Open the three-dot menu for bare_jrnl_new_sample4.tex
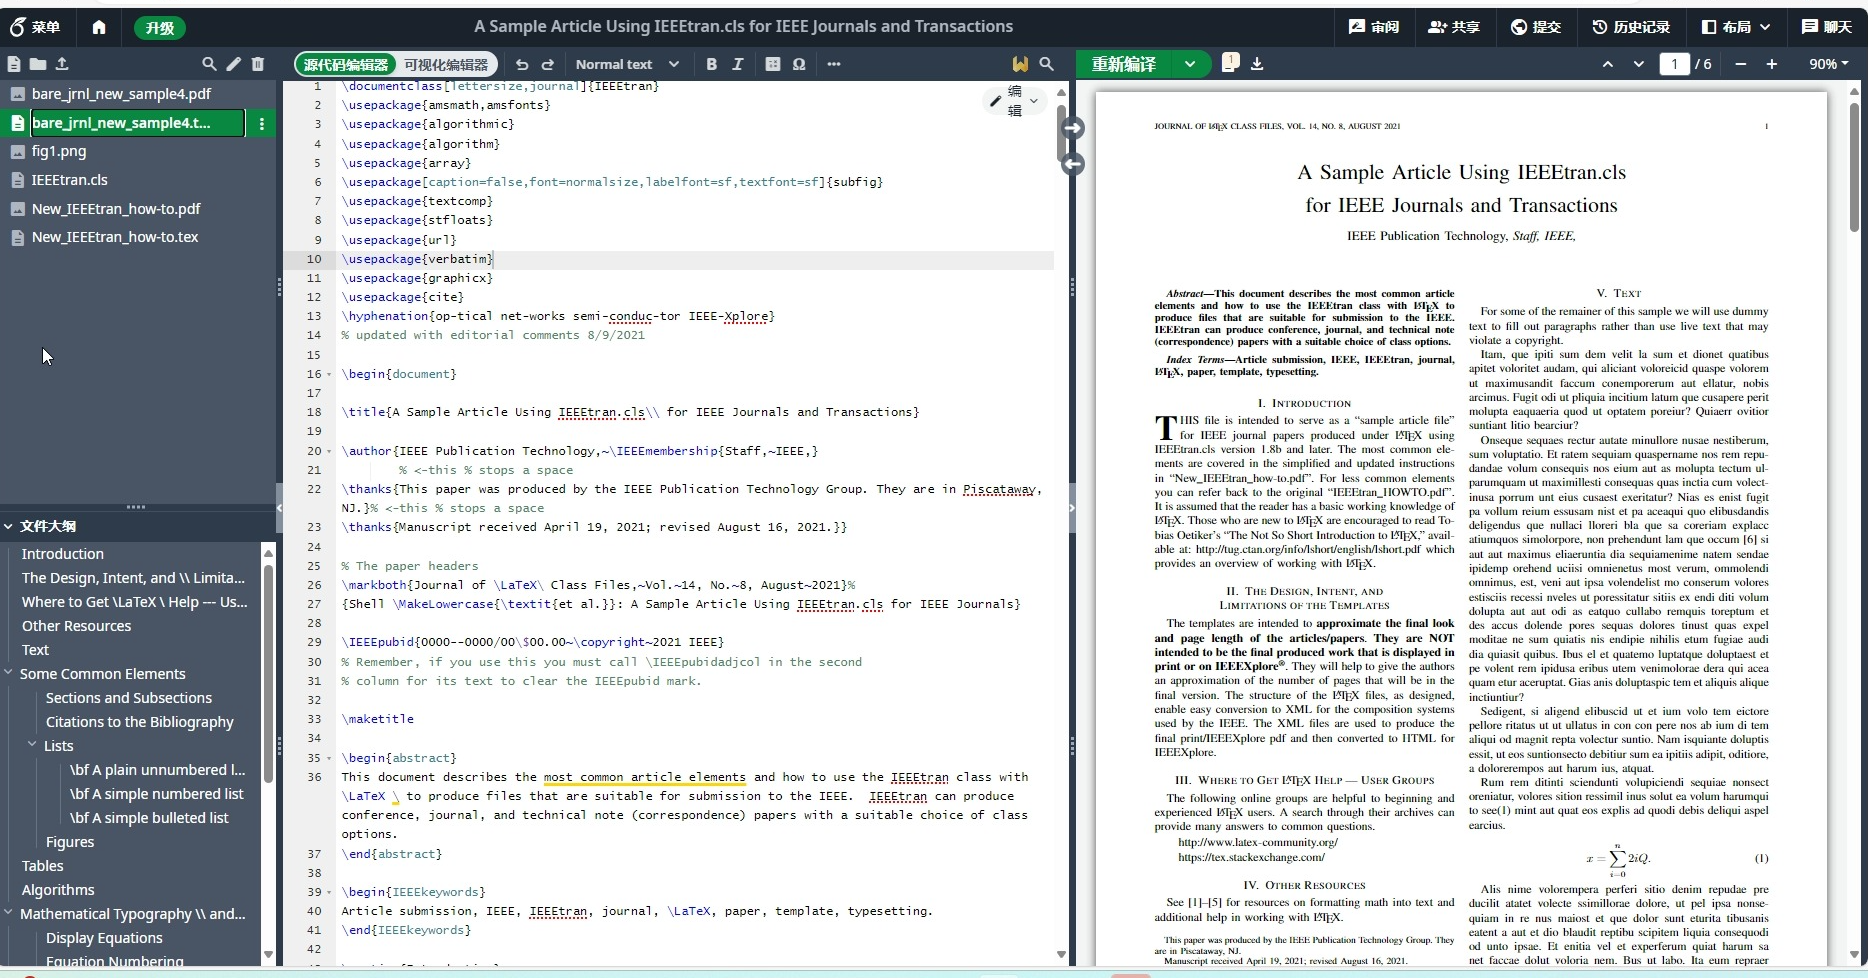Image resolution: width=1868 pixels, height=978 pixels. [x=262, y=123]
